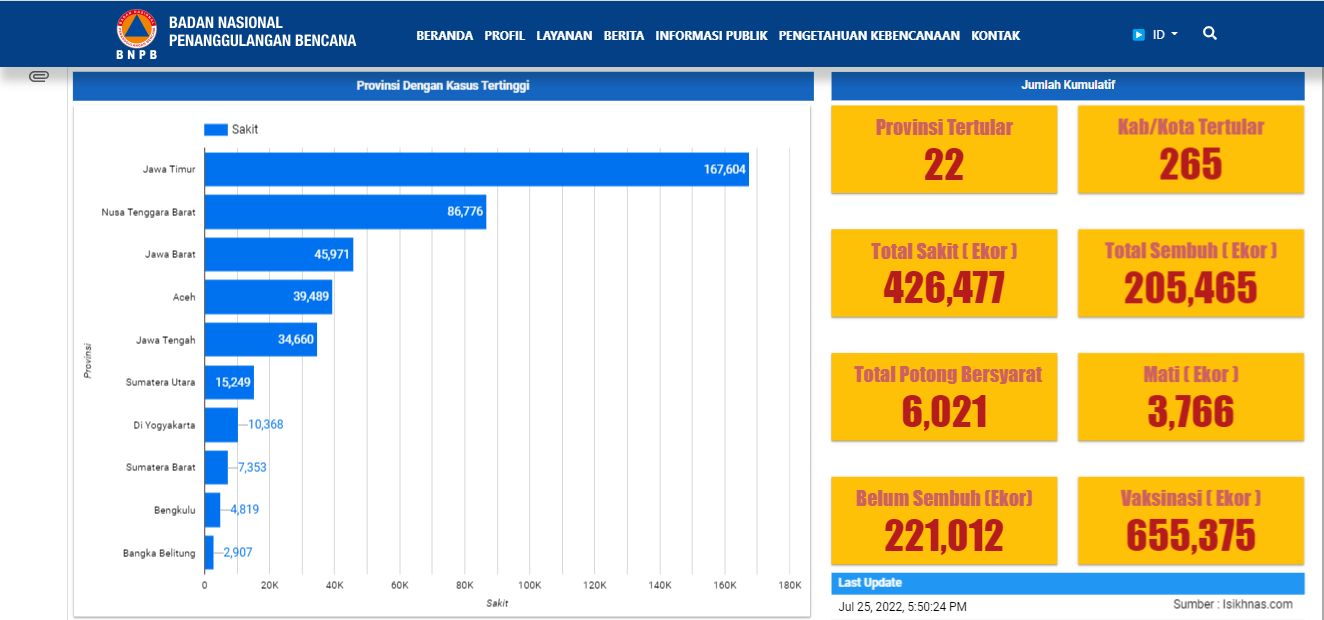Click the paperclip attachment icon
This screenshot has width=1324, height=620.
pyautogui.click(x=39, y=77)
